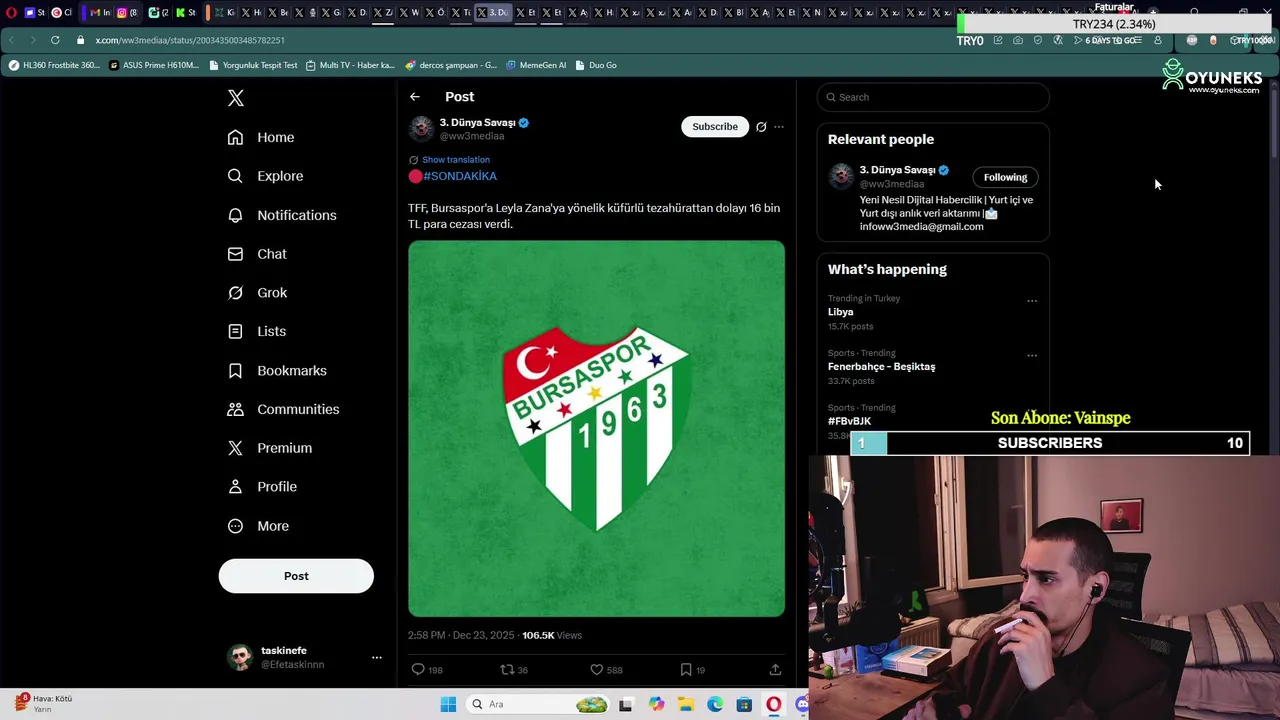Viewport: 1280px width, 720px height.
Task: Click the Subscribe button
Action: [x=715, y=127]
